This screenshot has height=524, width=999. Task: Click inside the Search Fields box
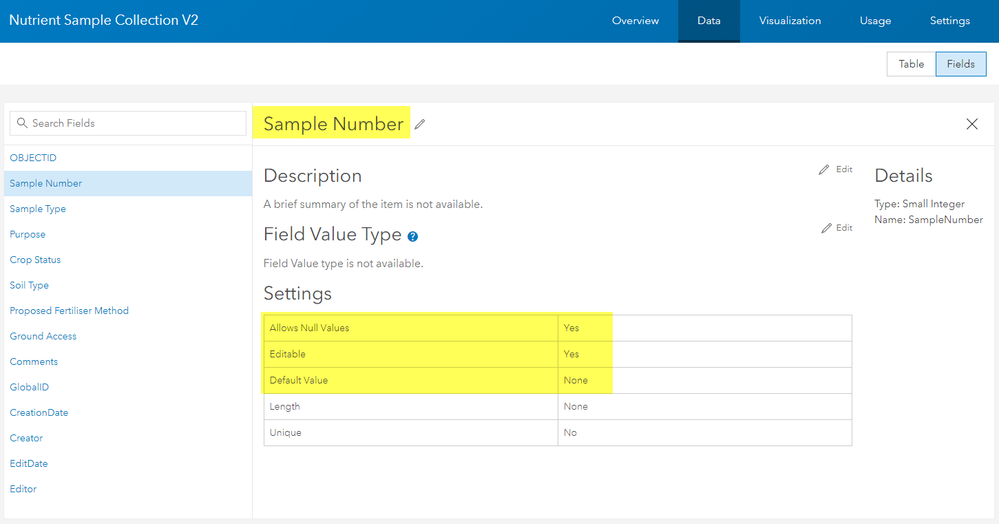[x=128, y=123]
